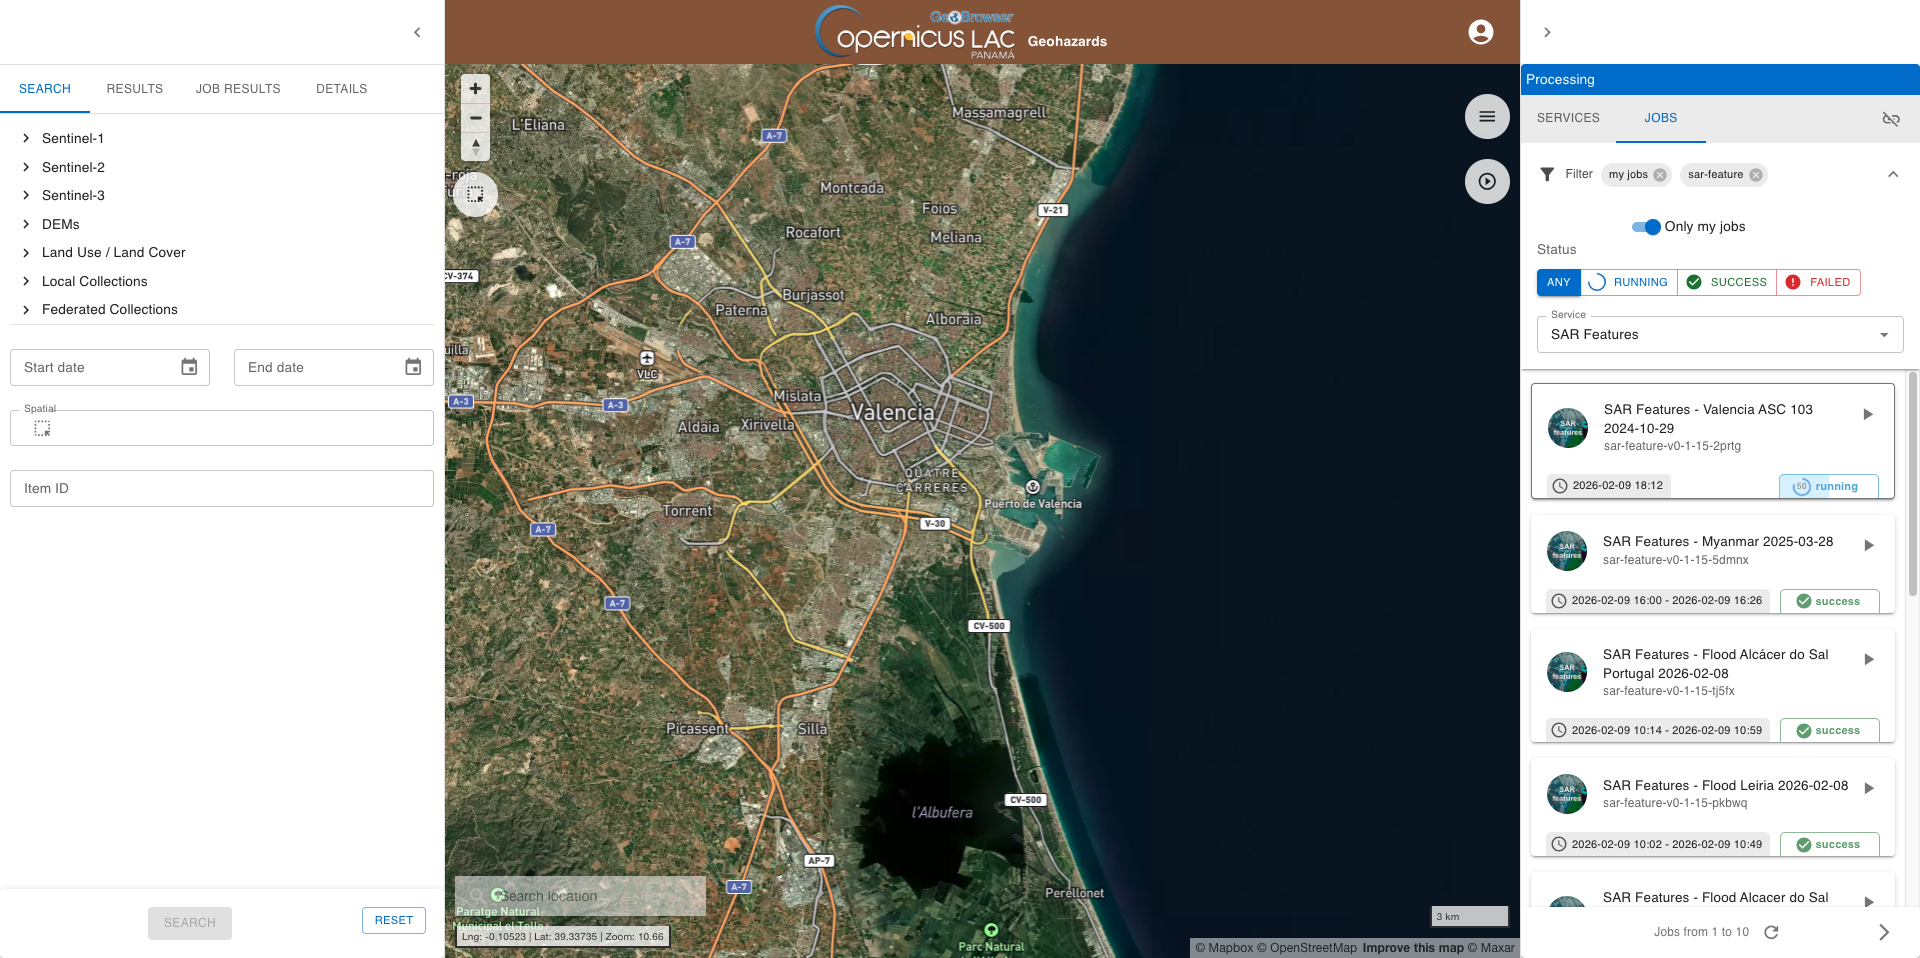
Task: Click the RESET button
Action: [x=394, y=920]
